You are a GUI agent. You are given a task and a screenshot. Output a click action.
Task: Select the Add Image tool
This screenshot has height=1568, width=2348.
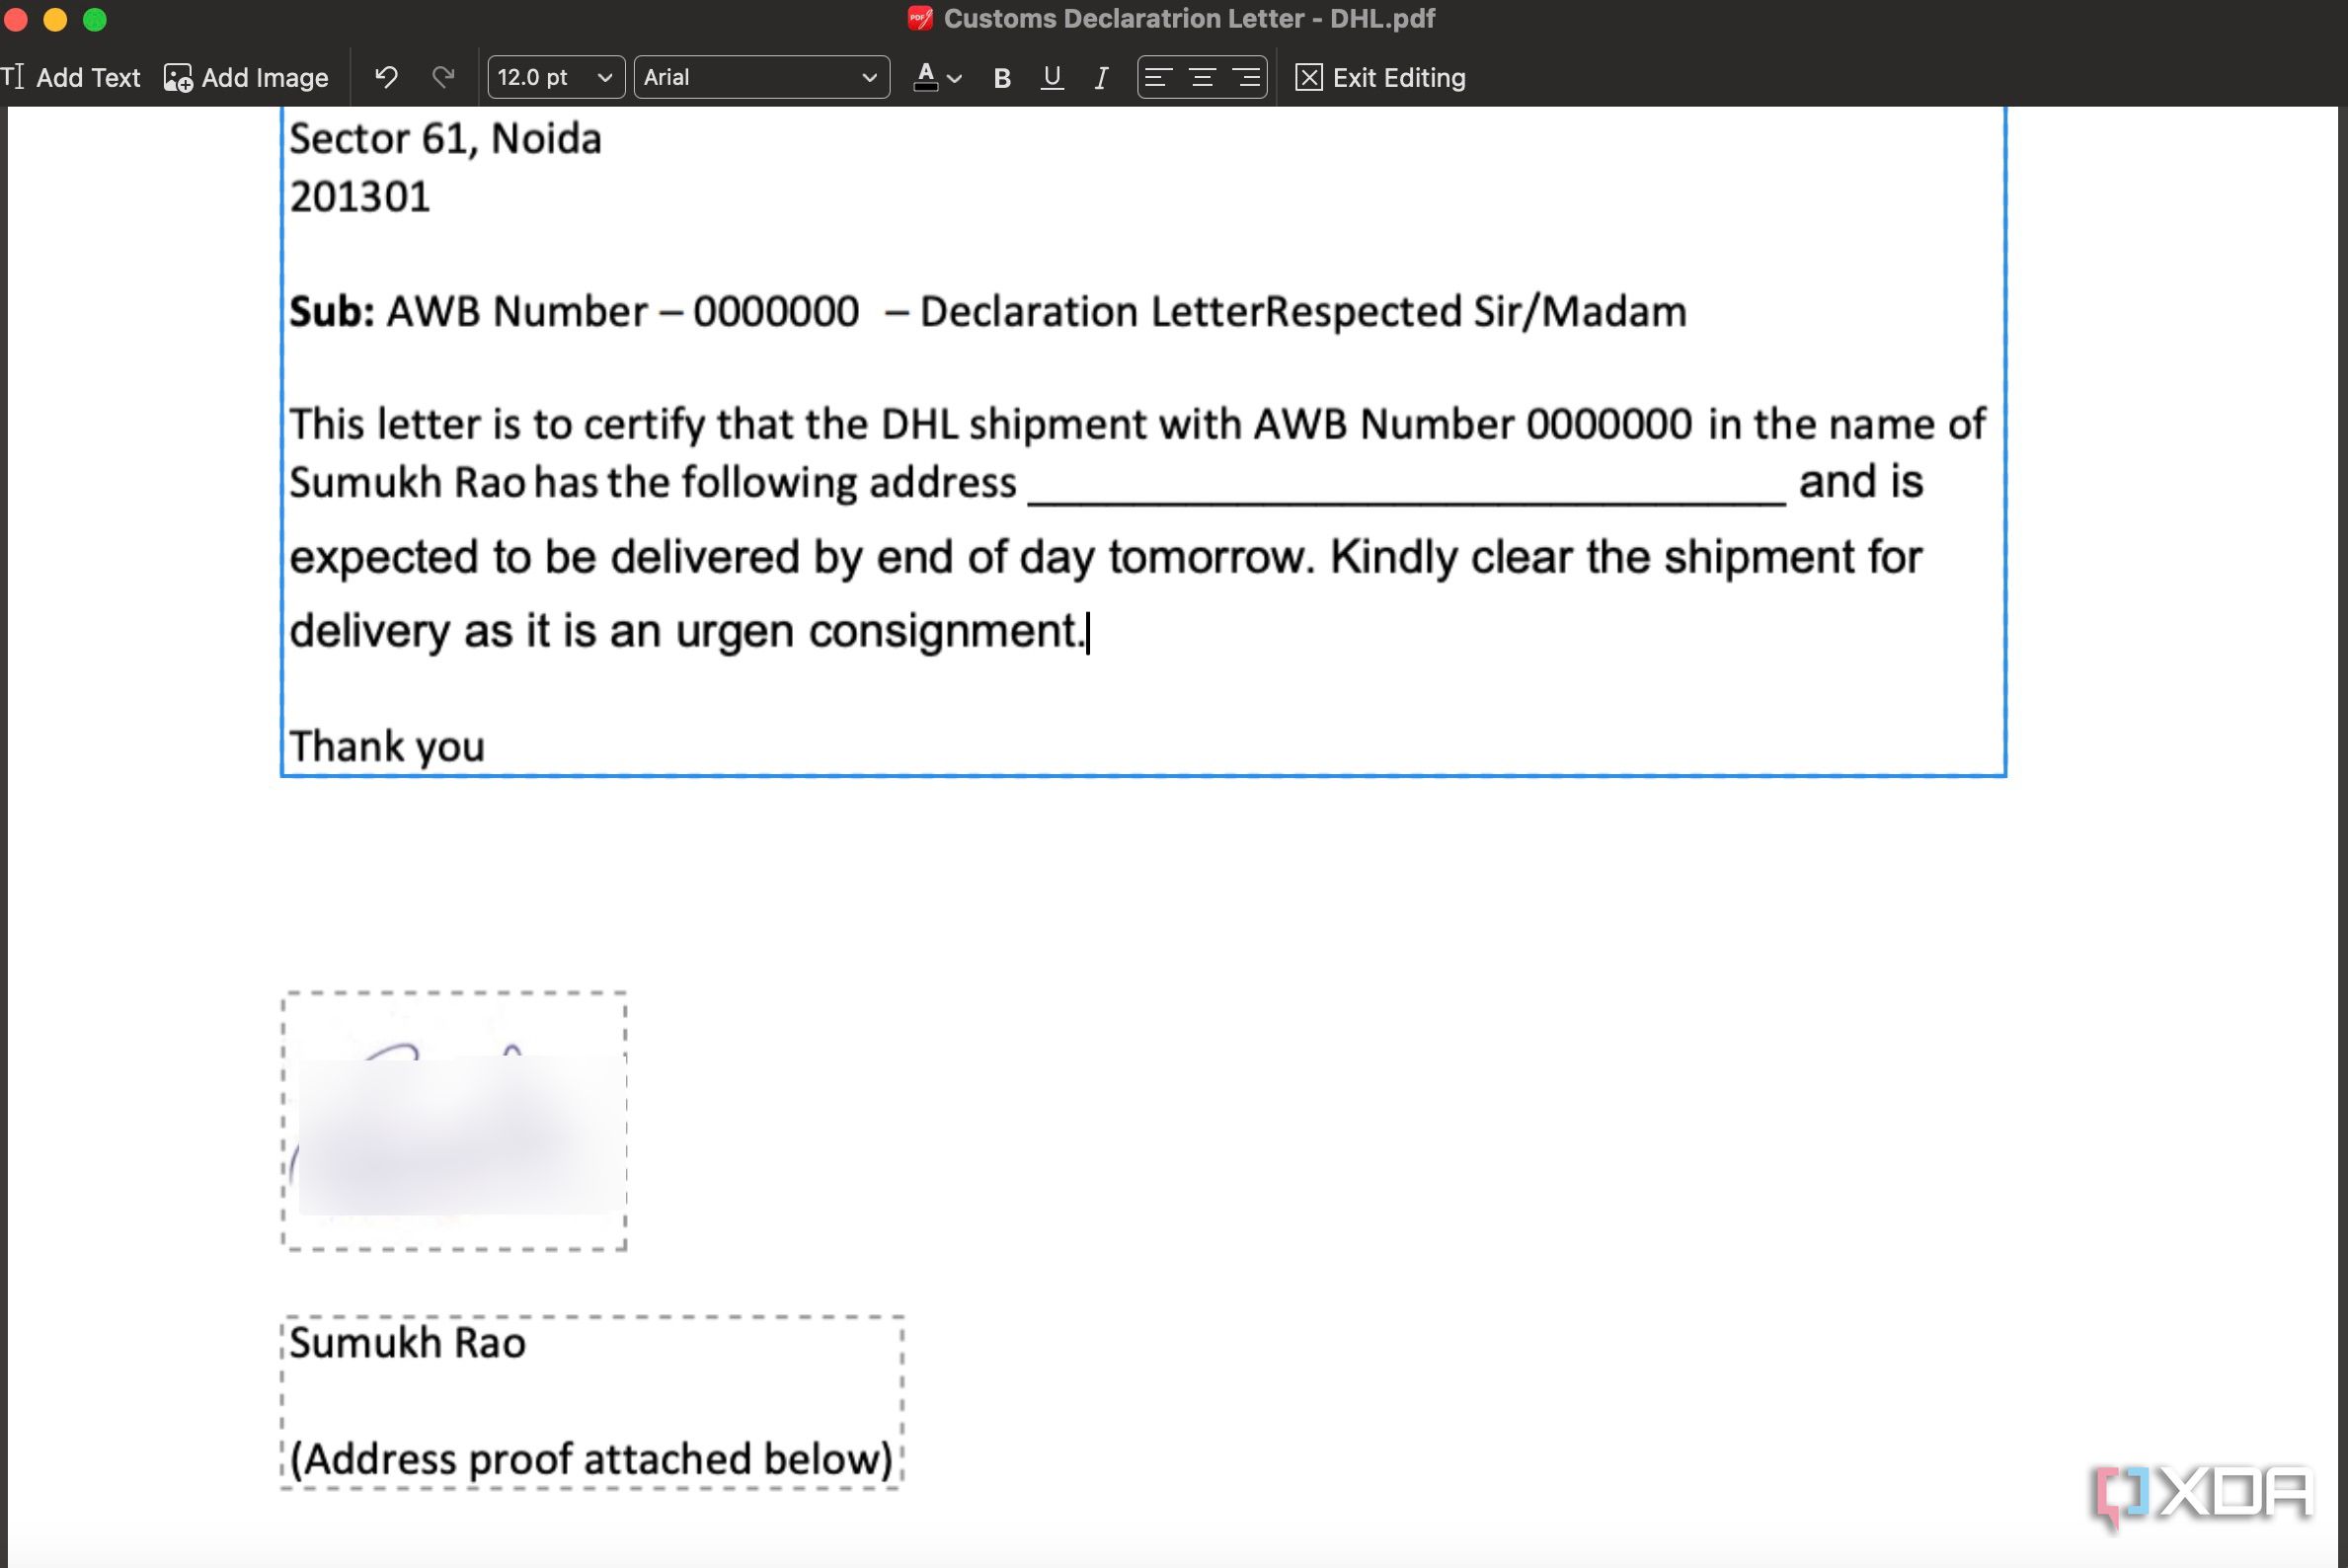[244, 77]
